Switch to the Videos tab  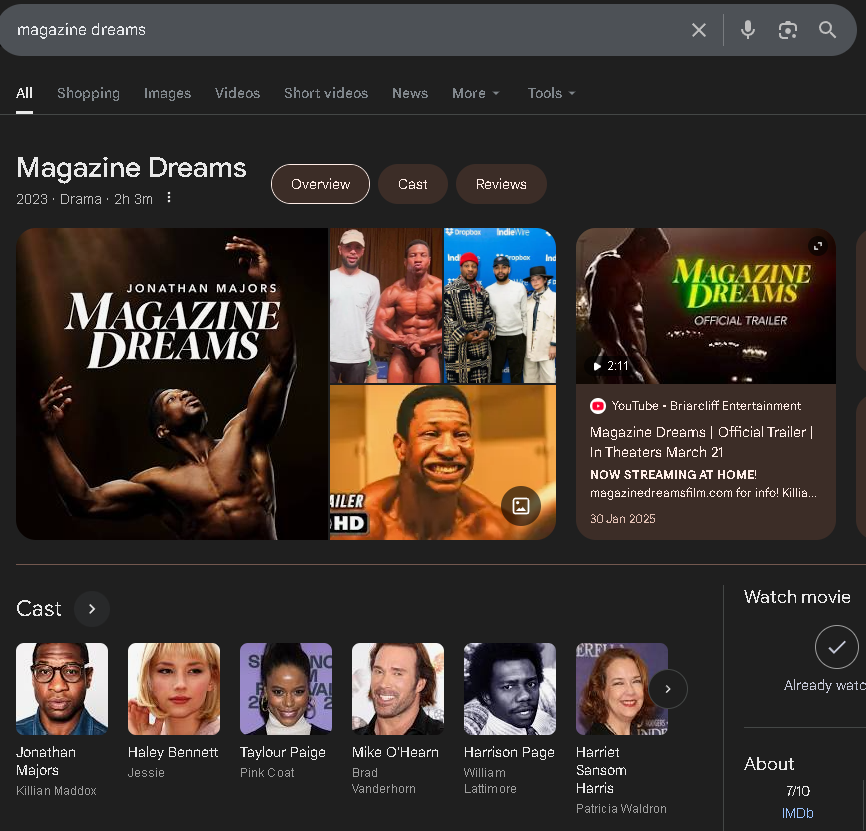(x=237, y=93)
